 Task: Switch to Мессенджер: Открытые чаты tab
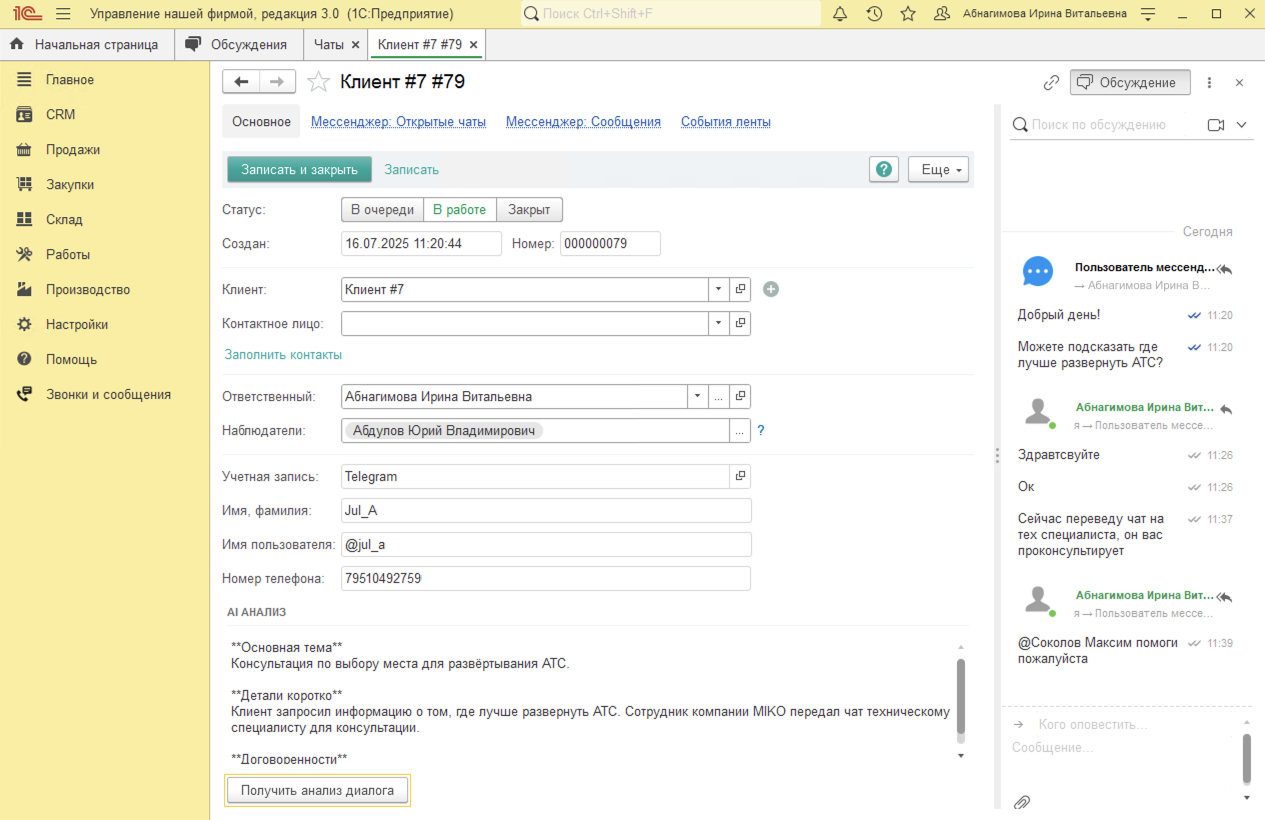point(398,122)
